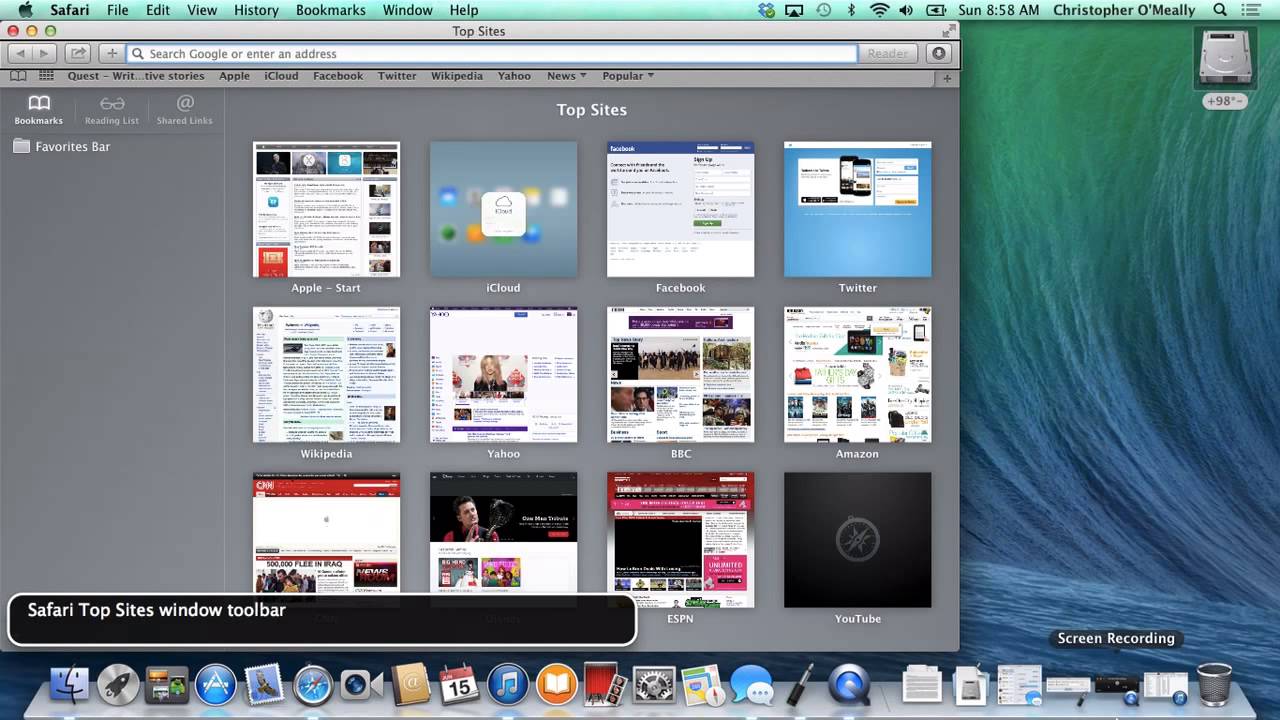Screen dimensions: 1280x720
Task: Open the File menu
Action: point(117,10)
